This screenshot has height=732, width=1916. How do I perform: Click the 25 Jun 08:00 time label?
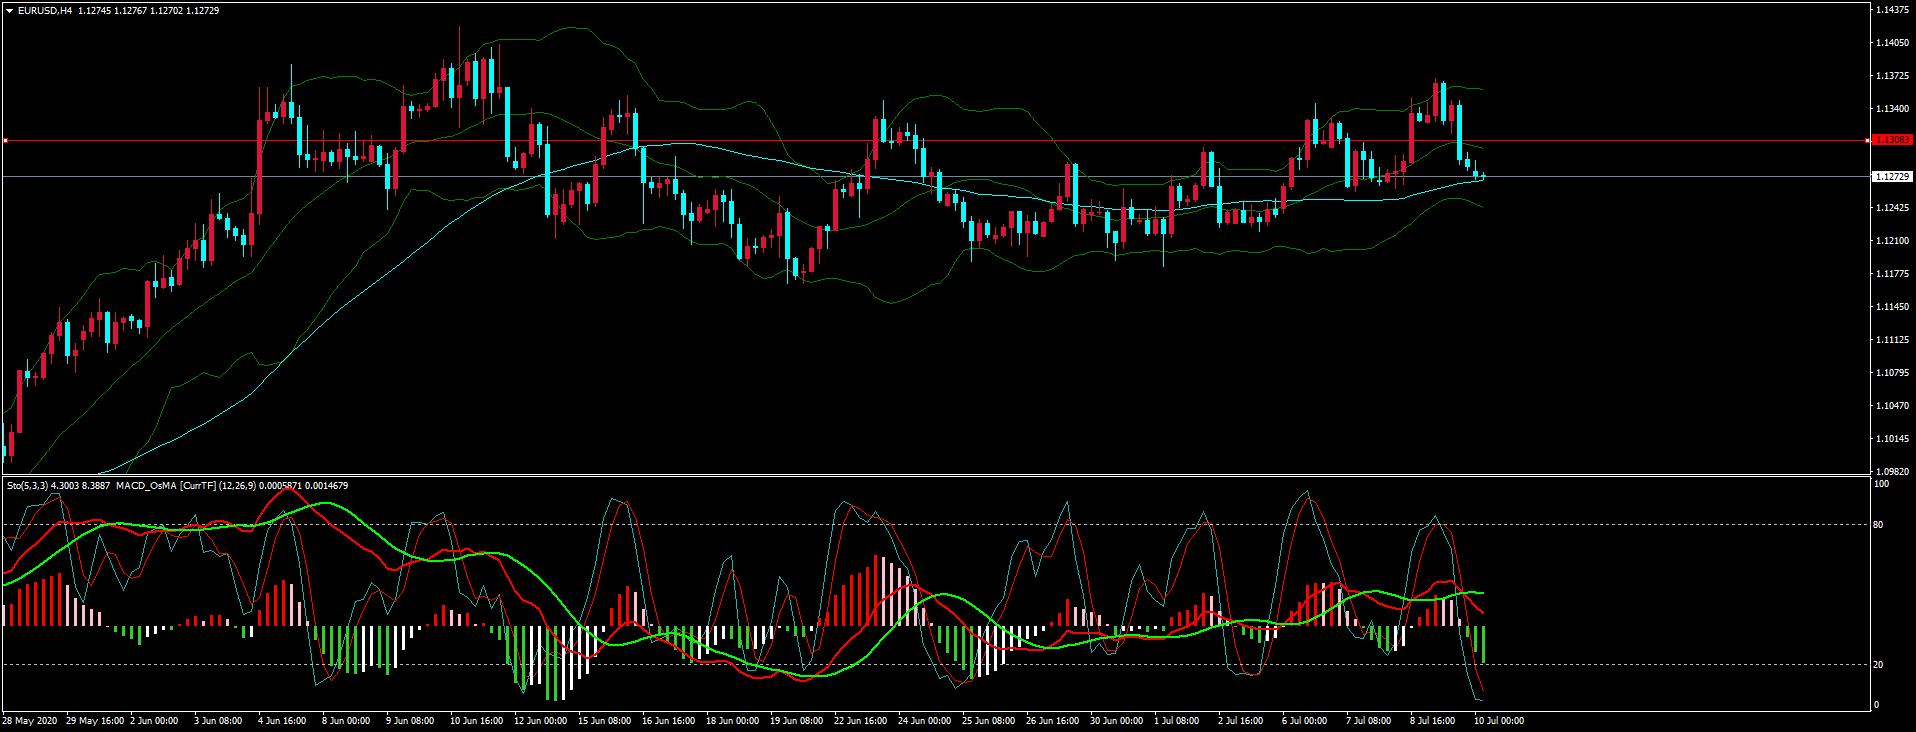(x=989, y=720)
